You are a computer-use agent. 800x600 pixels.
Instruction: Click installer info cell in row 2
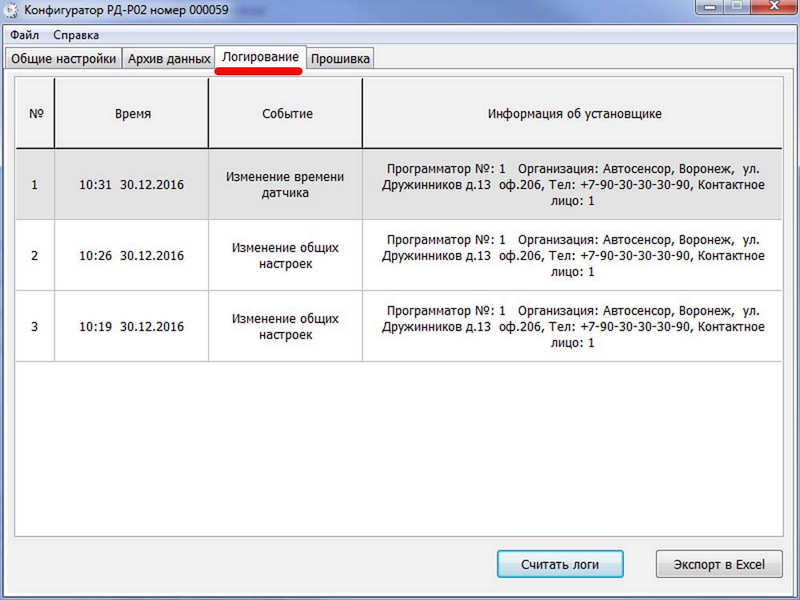[572, 256]
